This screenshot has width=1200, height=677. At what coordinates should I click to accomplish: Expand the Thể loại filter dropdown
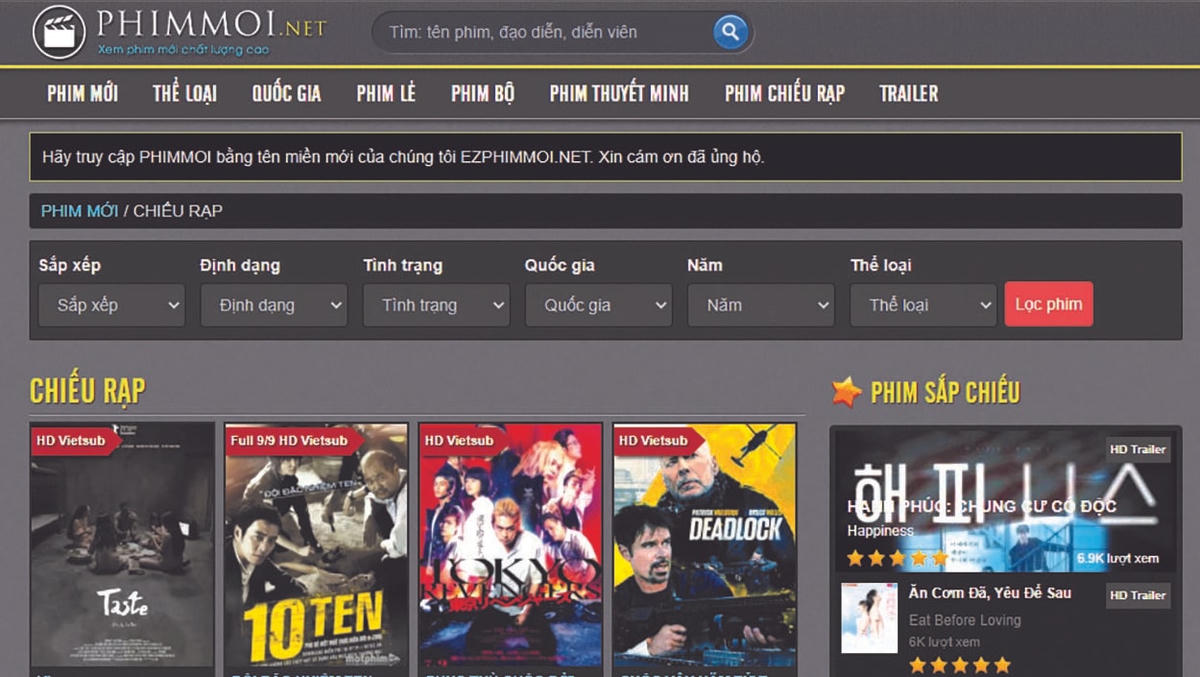(x=923, y=305)
